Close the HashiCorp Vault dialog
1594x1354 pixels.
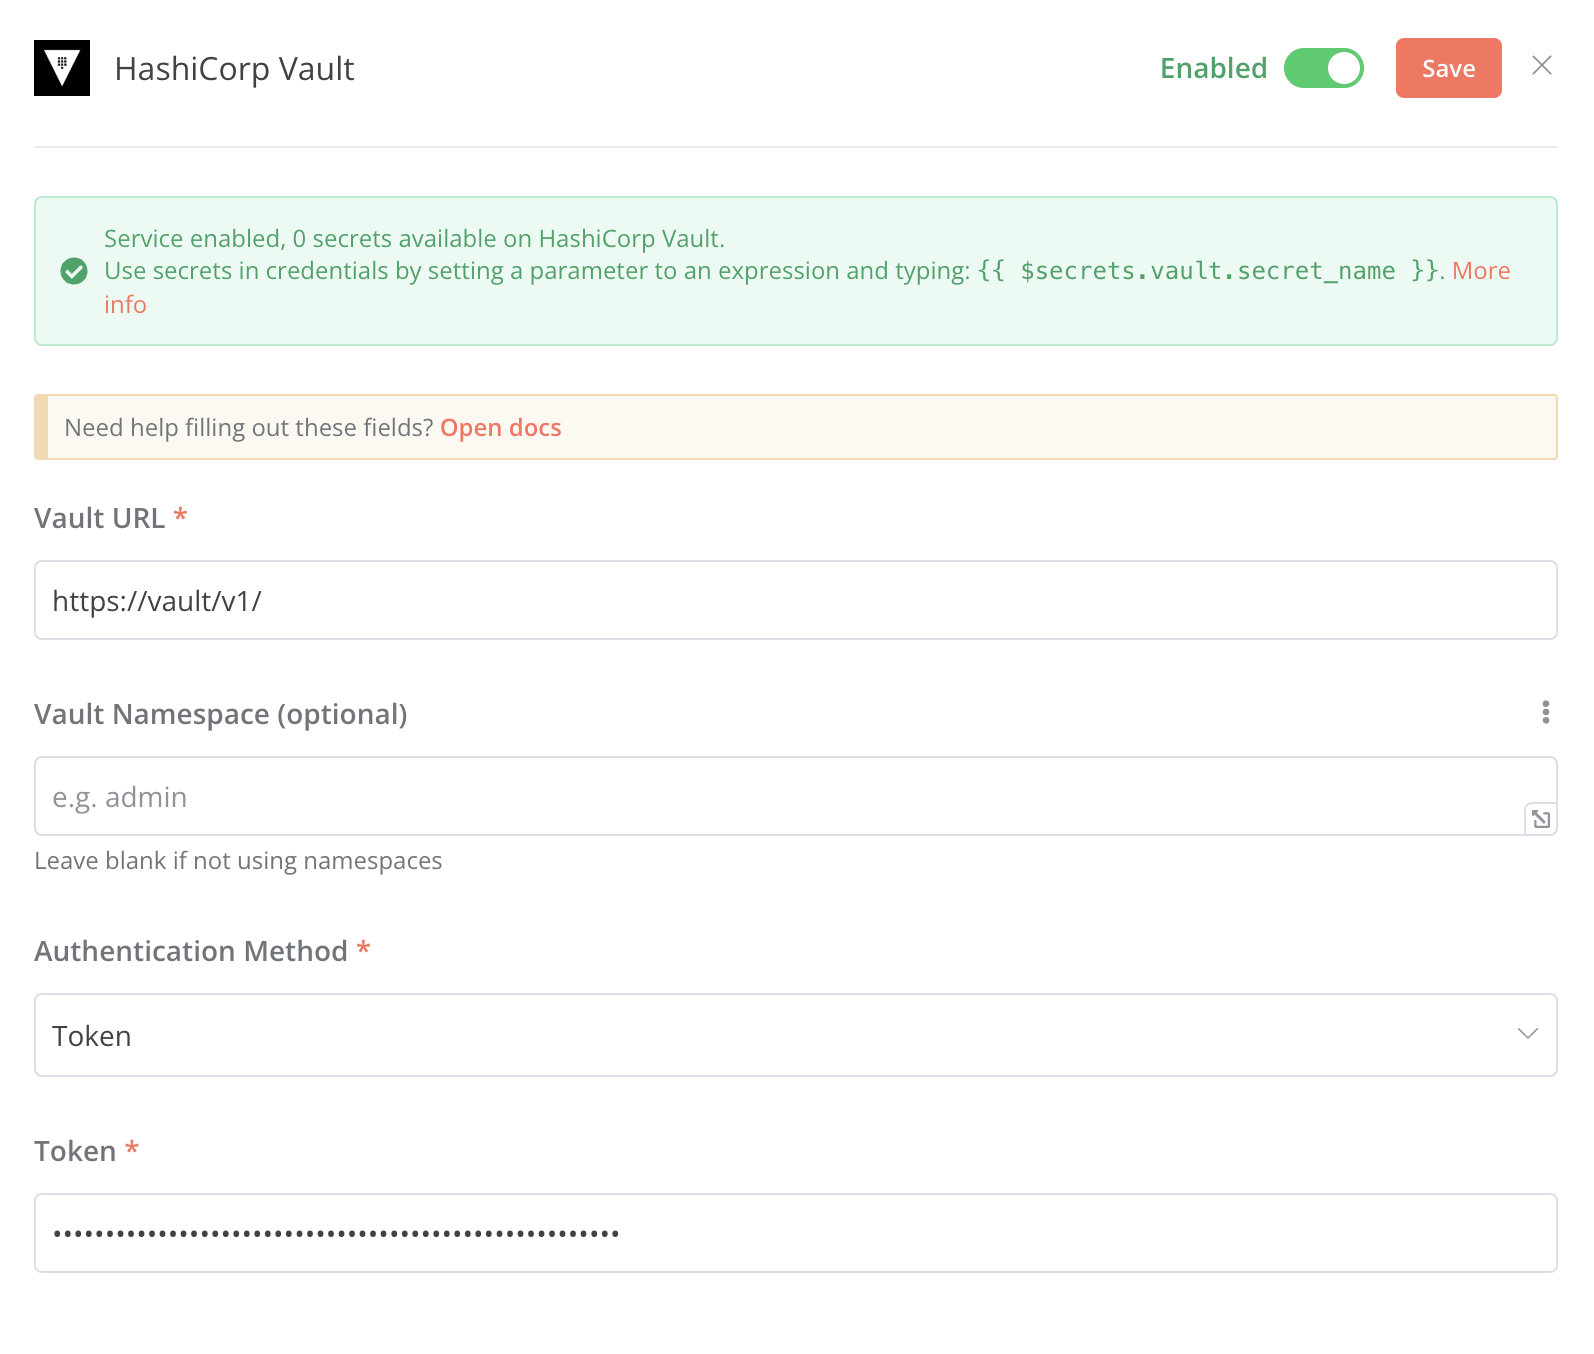point(1542,66)
